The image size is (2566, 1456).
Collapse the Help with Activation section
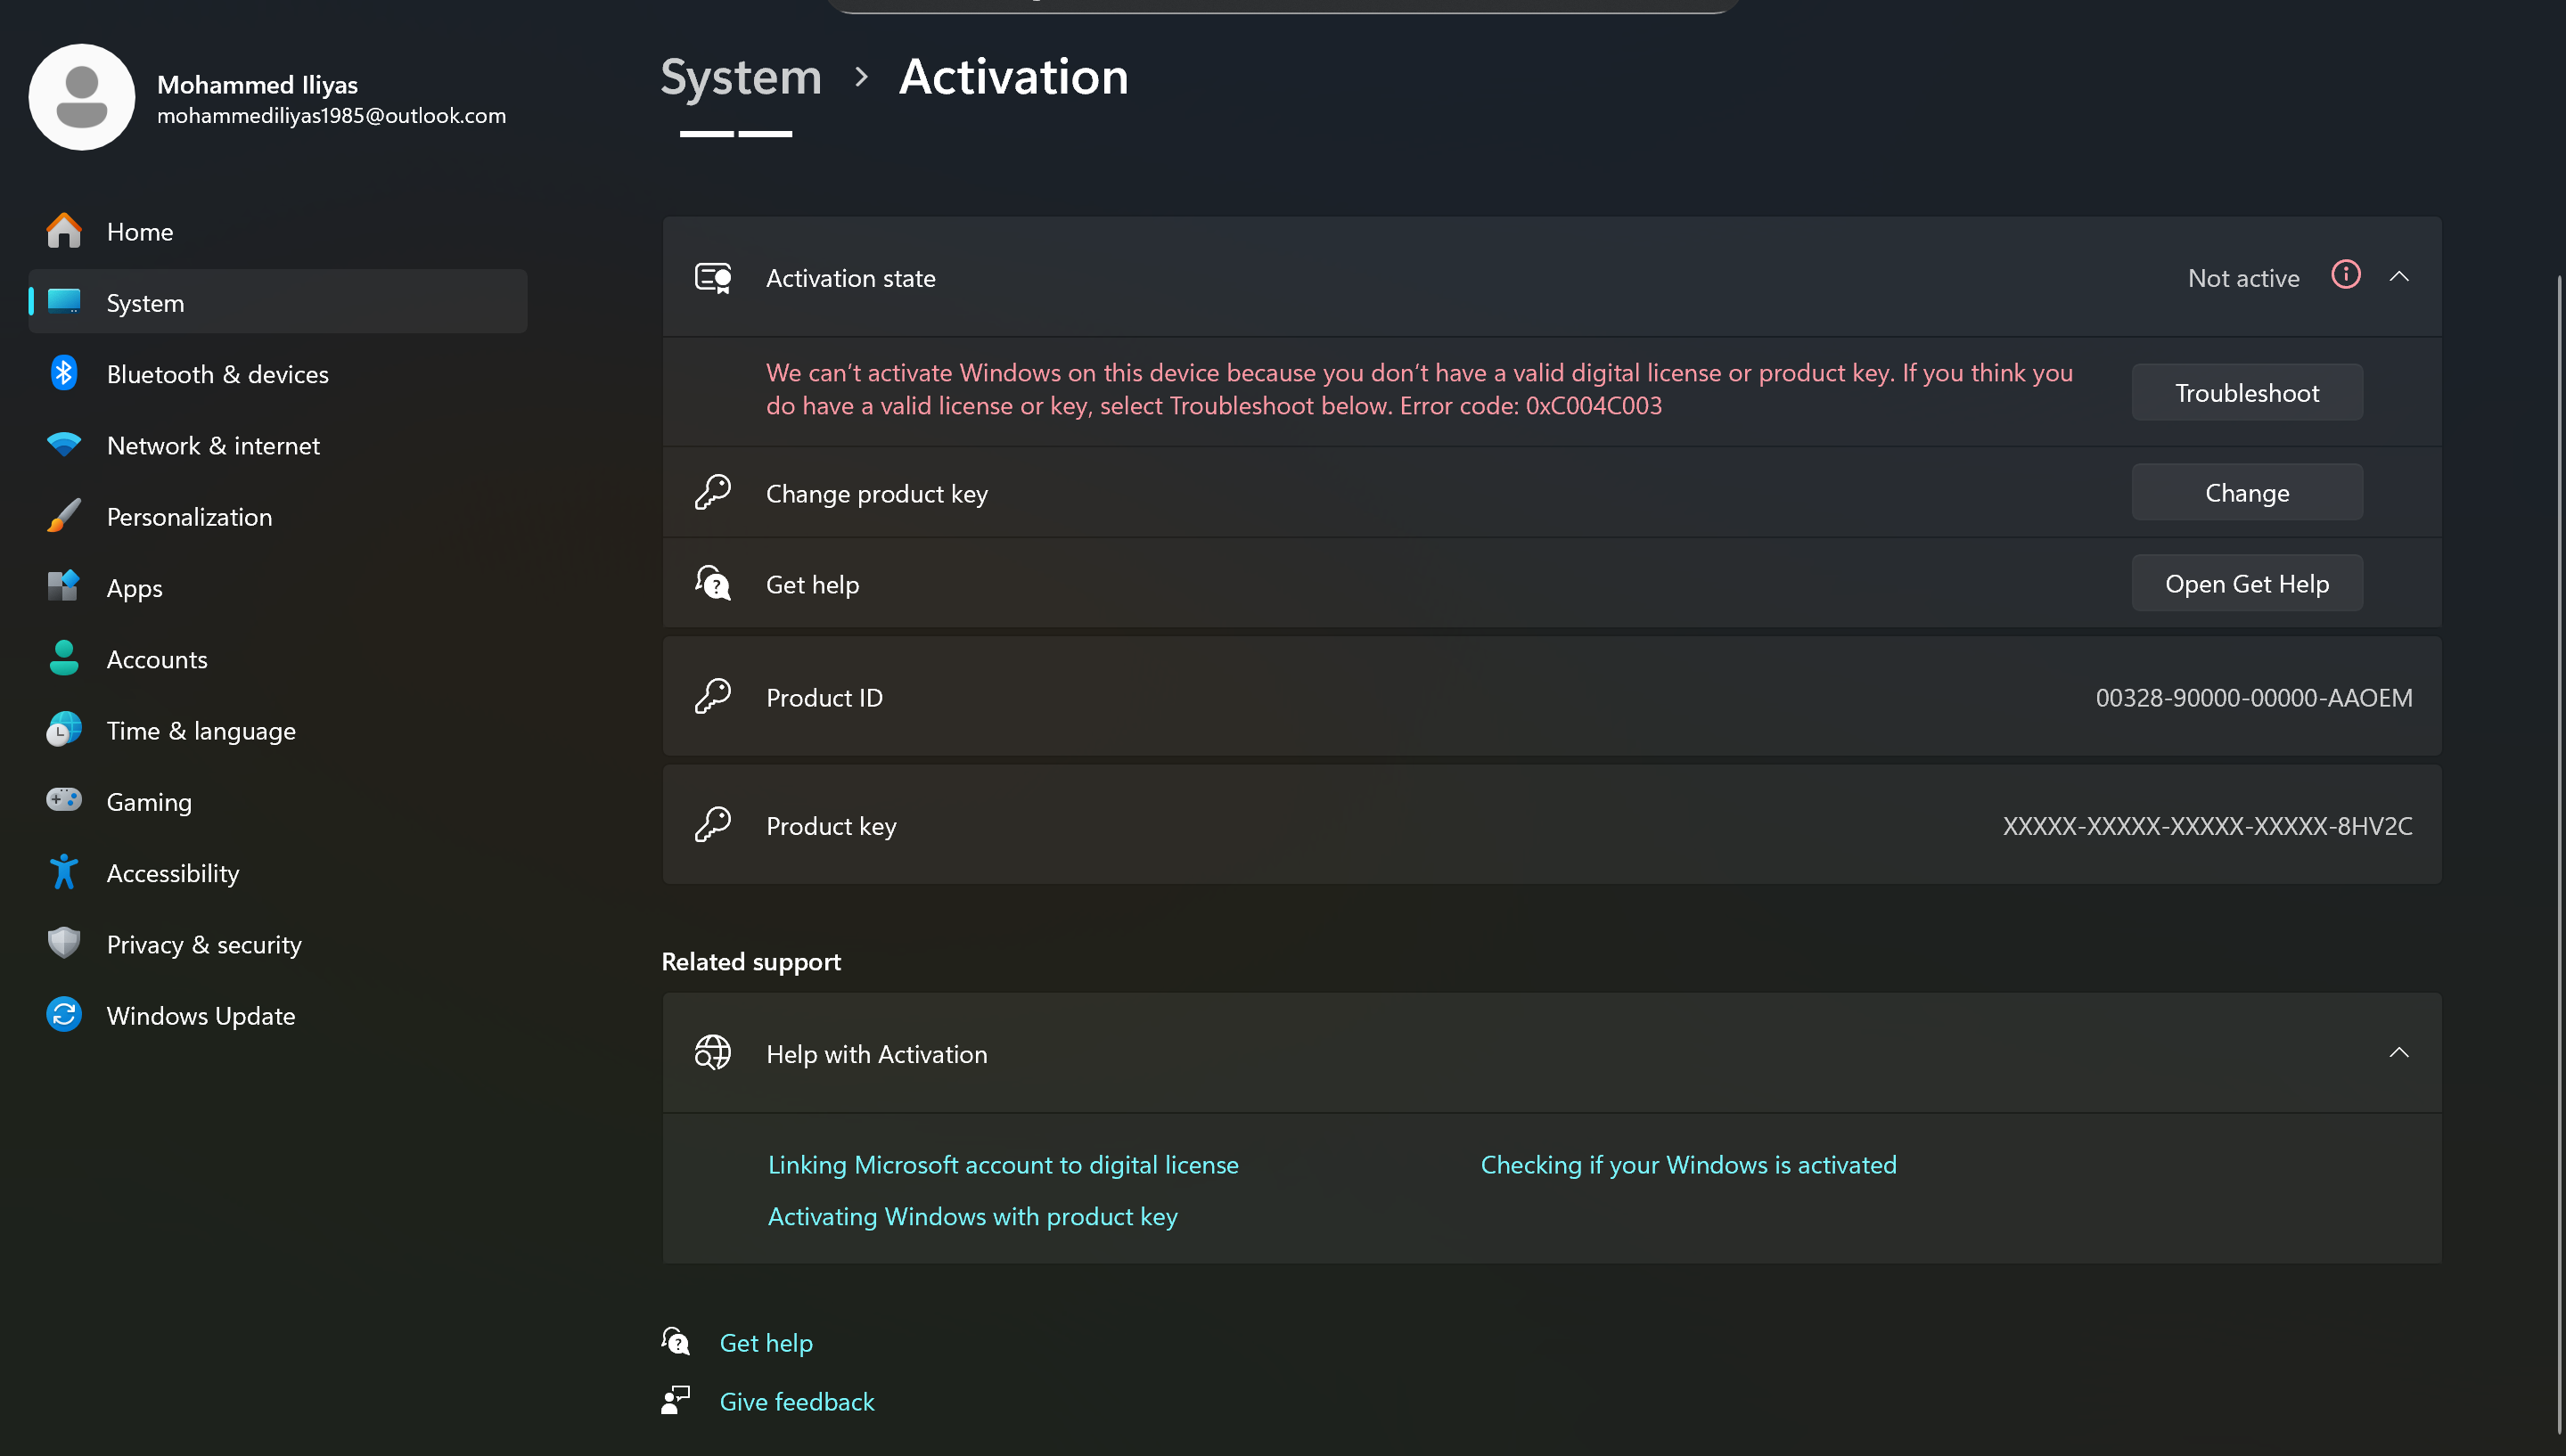pyautogui.click(x=2399, y=1053)
